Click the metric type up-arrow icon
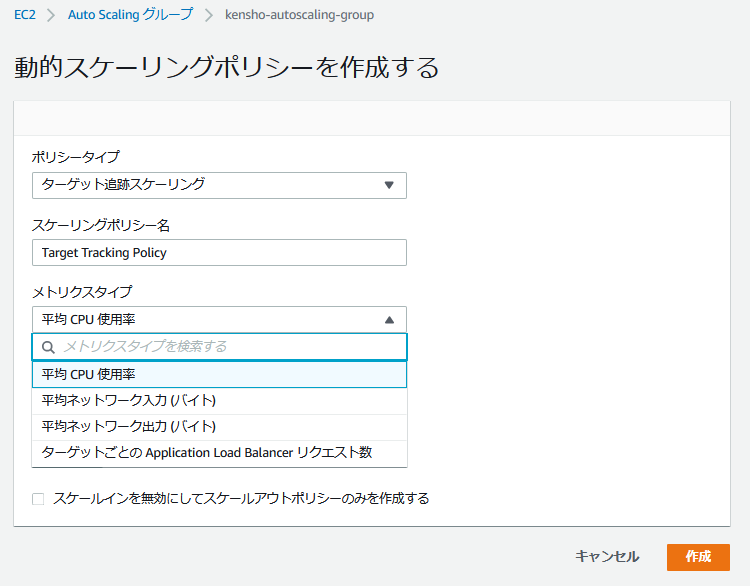This screenshot has width=750, height=586. pyautogui.click(x=389, y=320)
